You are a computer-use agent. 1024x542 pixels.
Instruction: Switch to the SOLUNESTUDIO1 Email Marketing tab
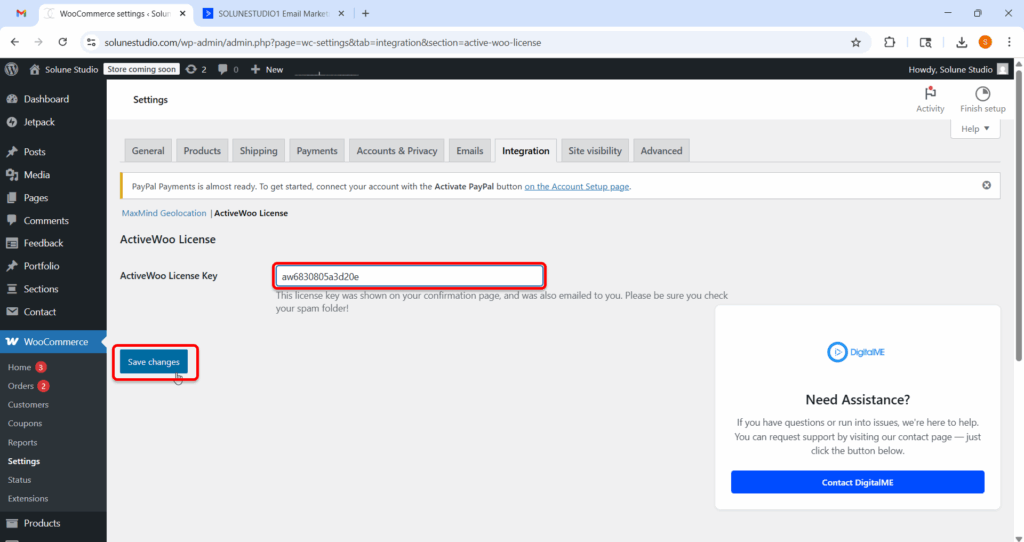point(274,13)
